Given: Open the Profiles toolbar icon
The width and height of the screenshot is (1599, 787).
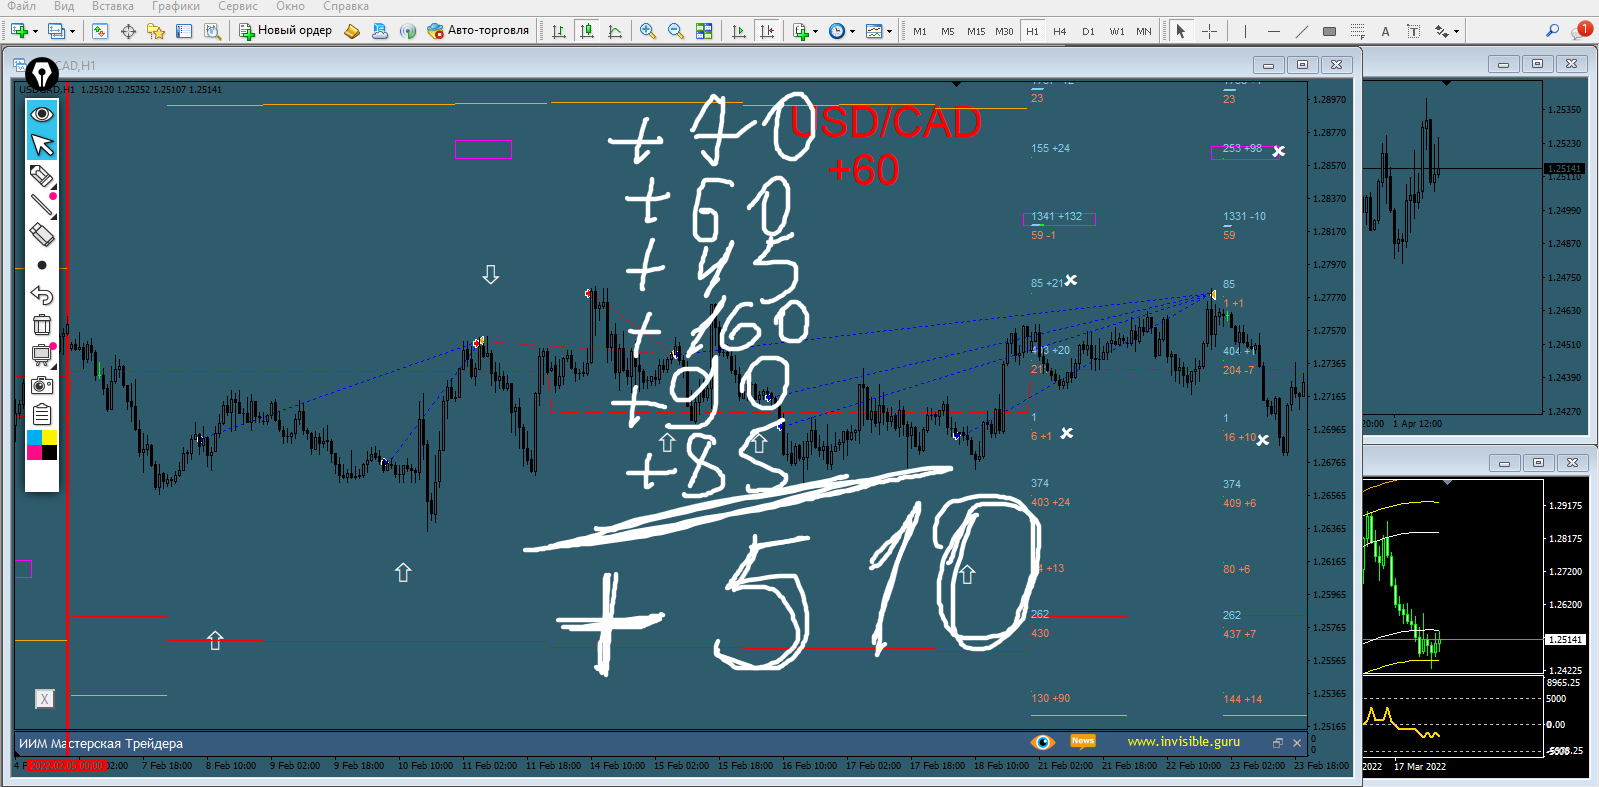Looking at the screenshot, I should point(57,31).
